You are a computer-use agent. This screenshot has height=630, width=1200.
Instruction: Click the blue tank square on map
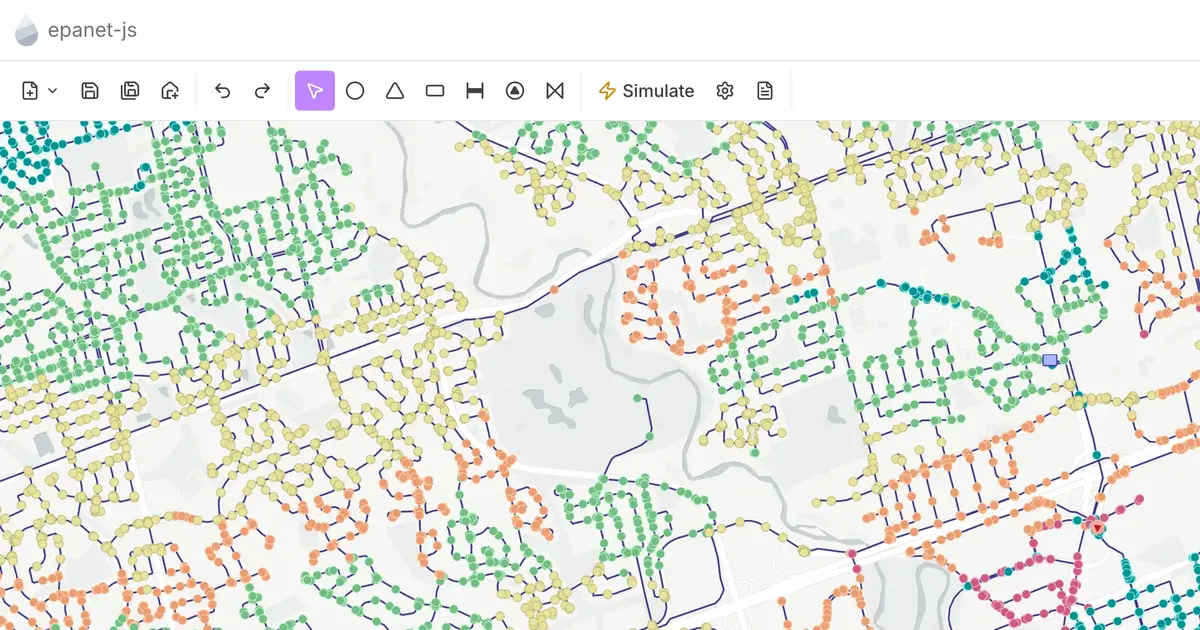(x=1050, y=360)
